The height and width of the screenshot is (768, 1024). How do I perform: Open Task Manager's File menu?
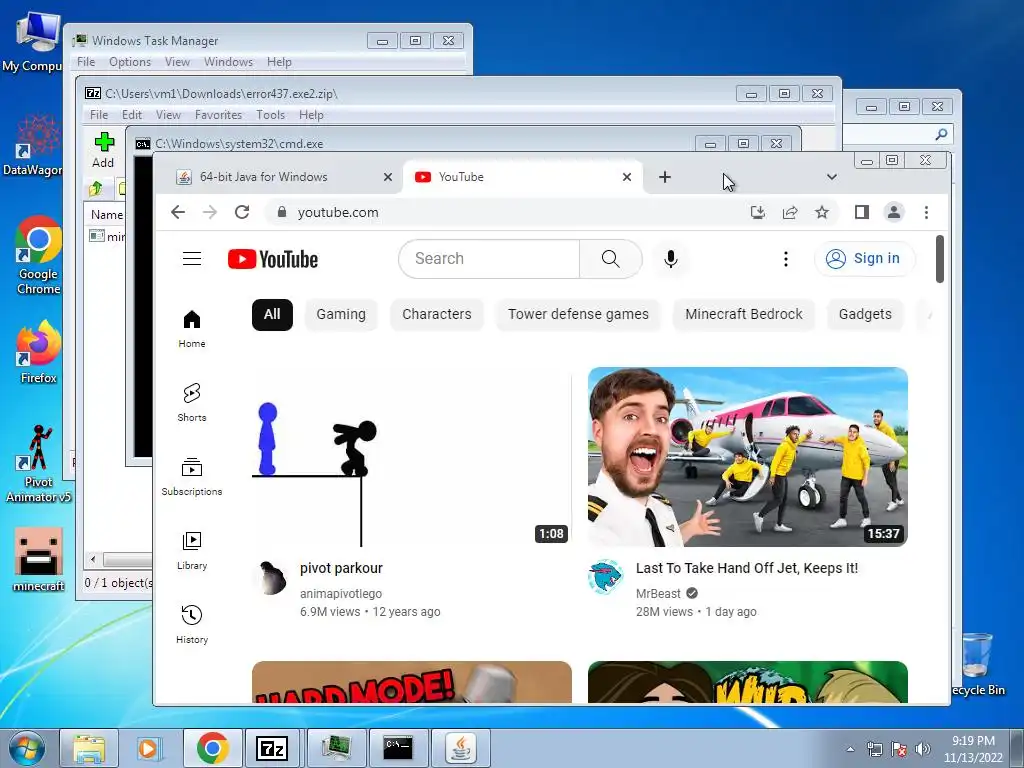86,62
